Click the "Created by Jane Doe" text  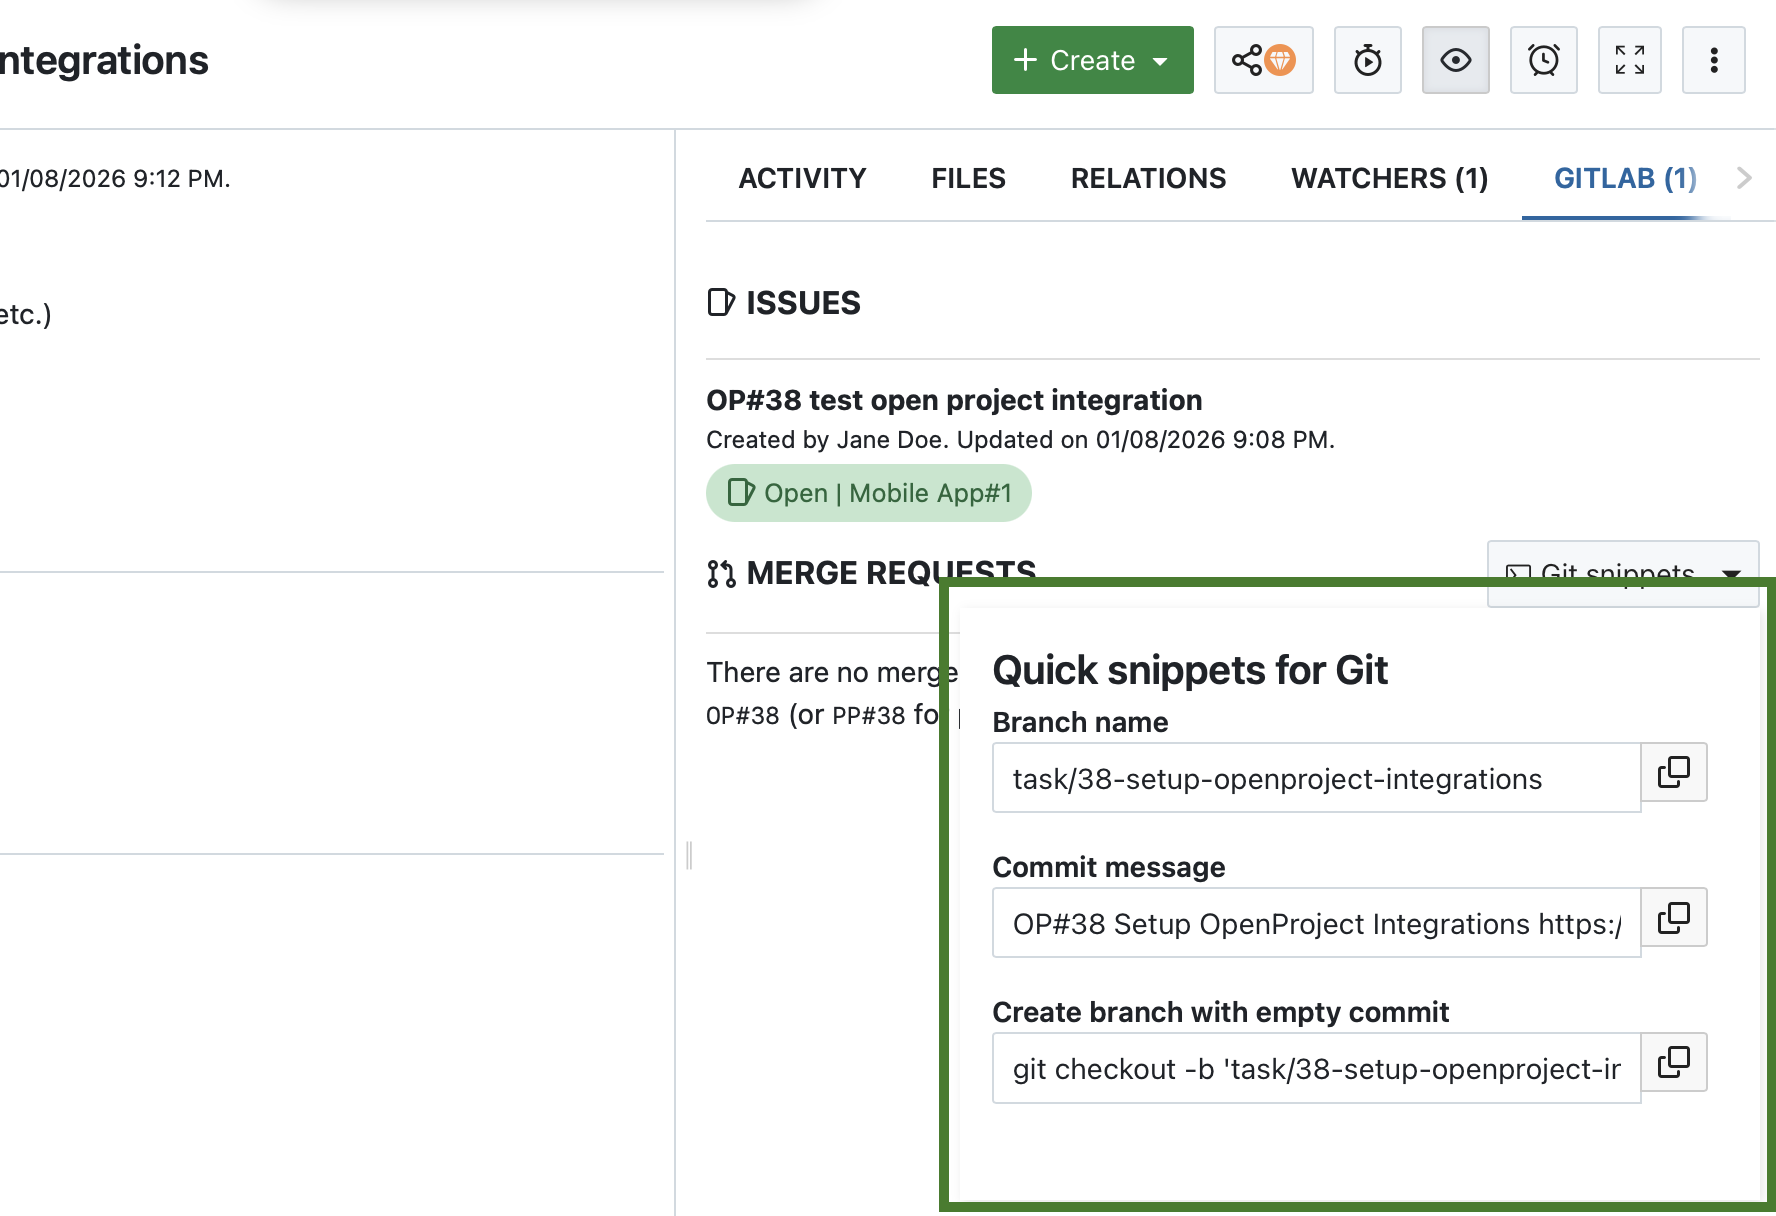pyautogui.click(x=825, y=440)
